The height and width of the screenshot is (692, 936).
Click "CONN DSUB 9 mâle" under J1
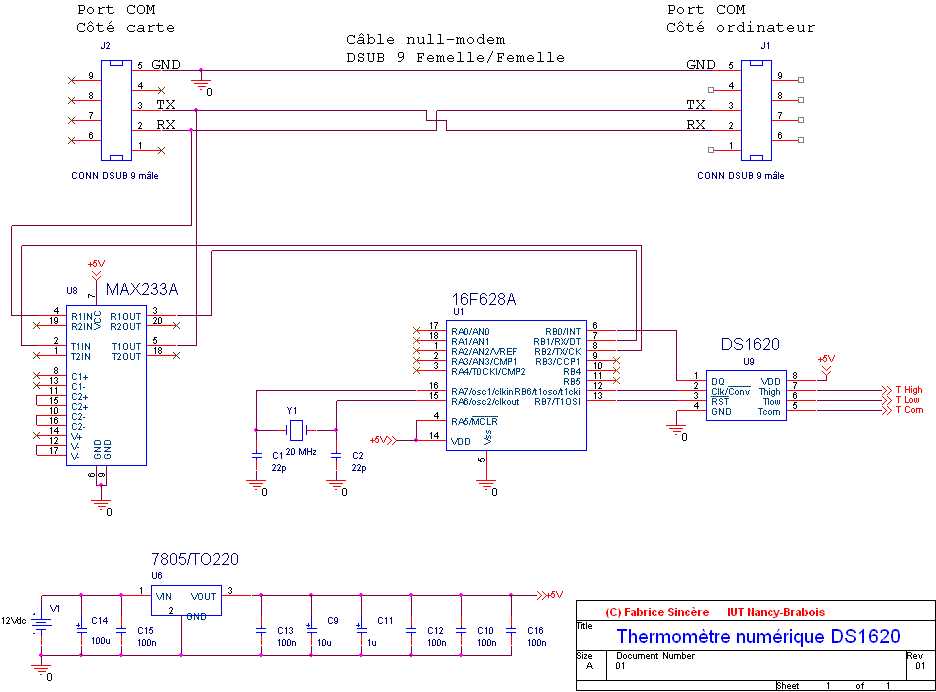point(741,176)
